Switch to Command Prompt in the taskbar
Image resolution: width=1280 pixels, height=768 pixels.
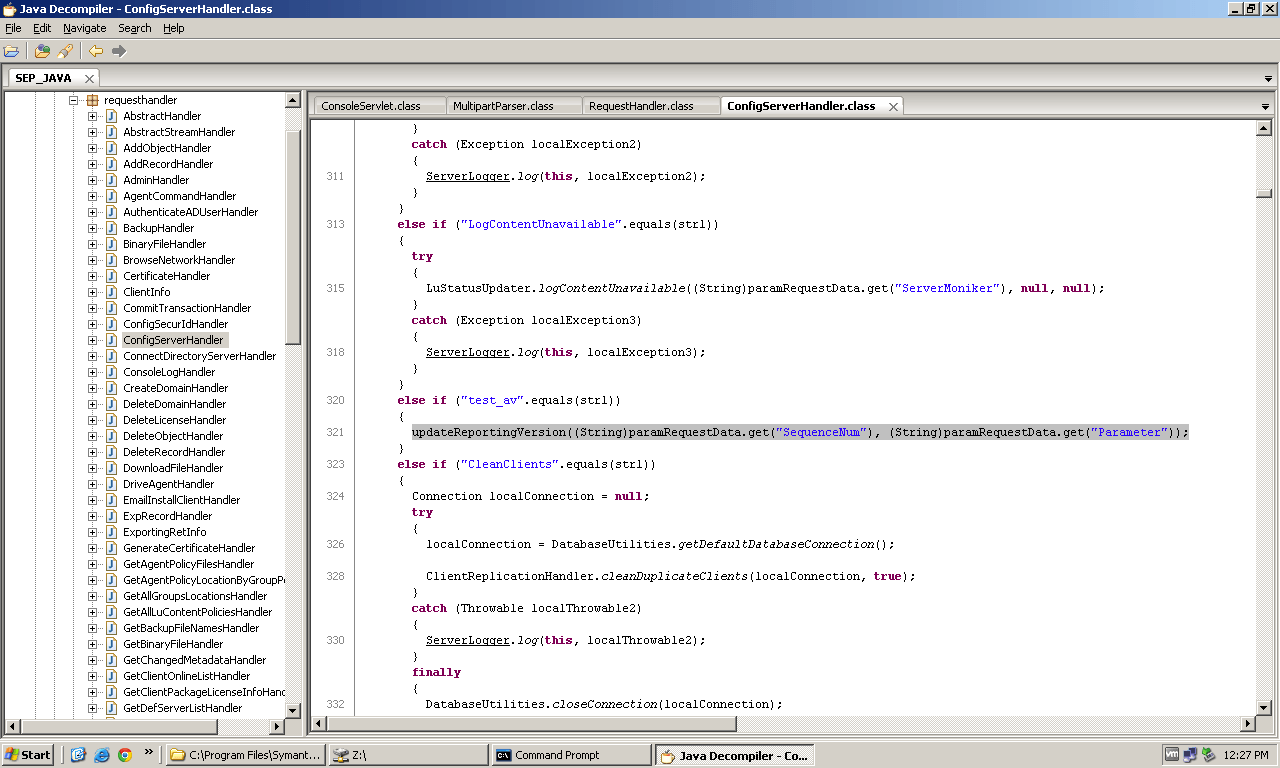click(x=570, y=755)
